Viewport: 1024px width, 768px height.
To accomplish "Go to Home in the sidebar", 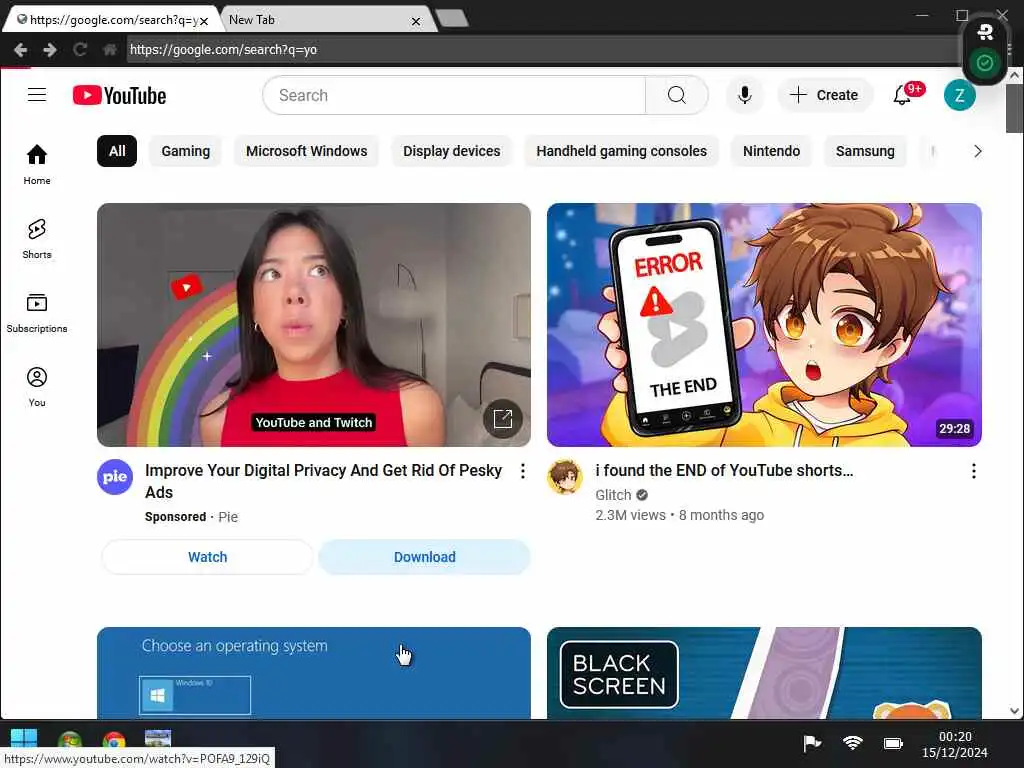I will pyautogui.click(x=37, y=165).
